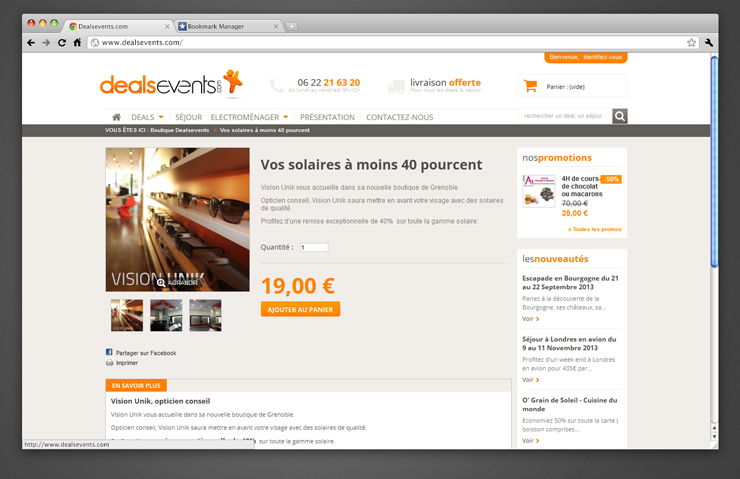Click the main sunglasses product image
This screenshot has width=740, height=479.
(177, 219)
